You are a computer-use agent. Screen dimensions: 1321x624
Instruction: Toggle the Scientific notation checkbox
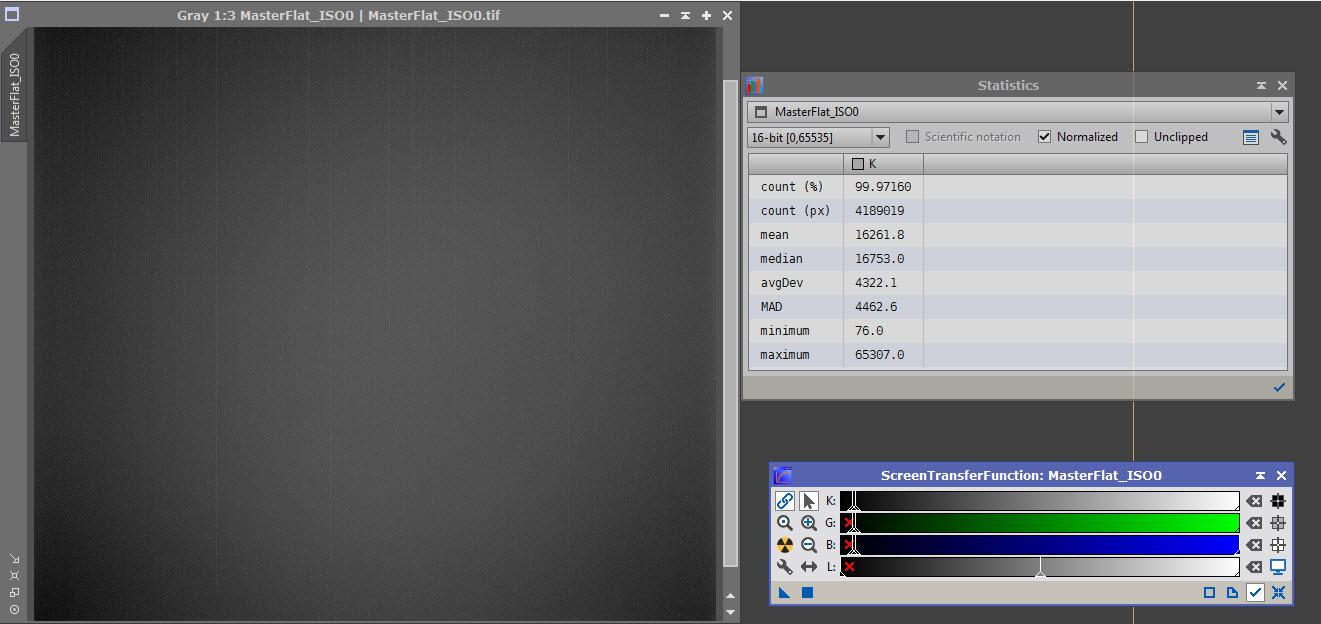(x=912, y=137)
